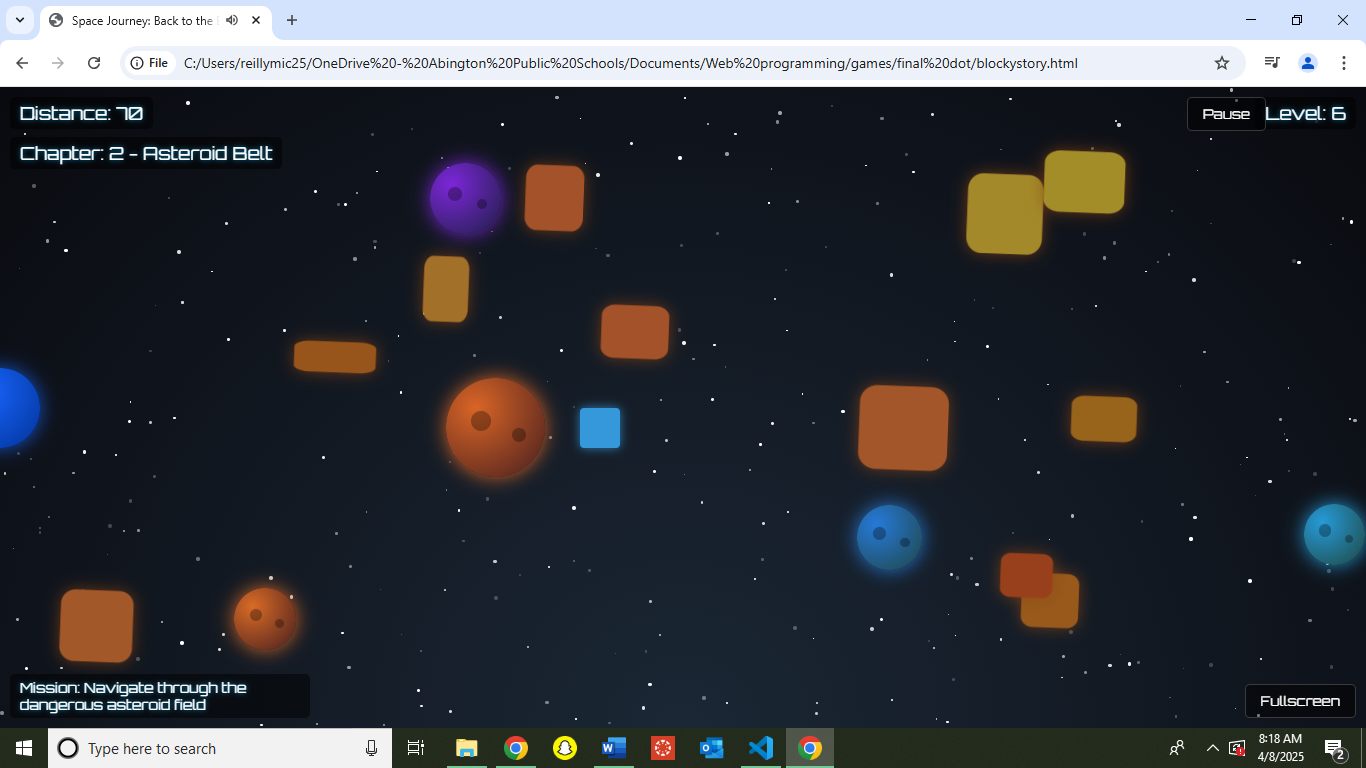
Task: Open the Windows Task View
Action: point(416,748)
